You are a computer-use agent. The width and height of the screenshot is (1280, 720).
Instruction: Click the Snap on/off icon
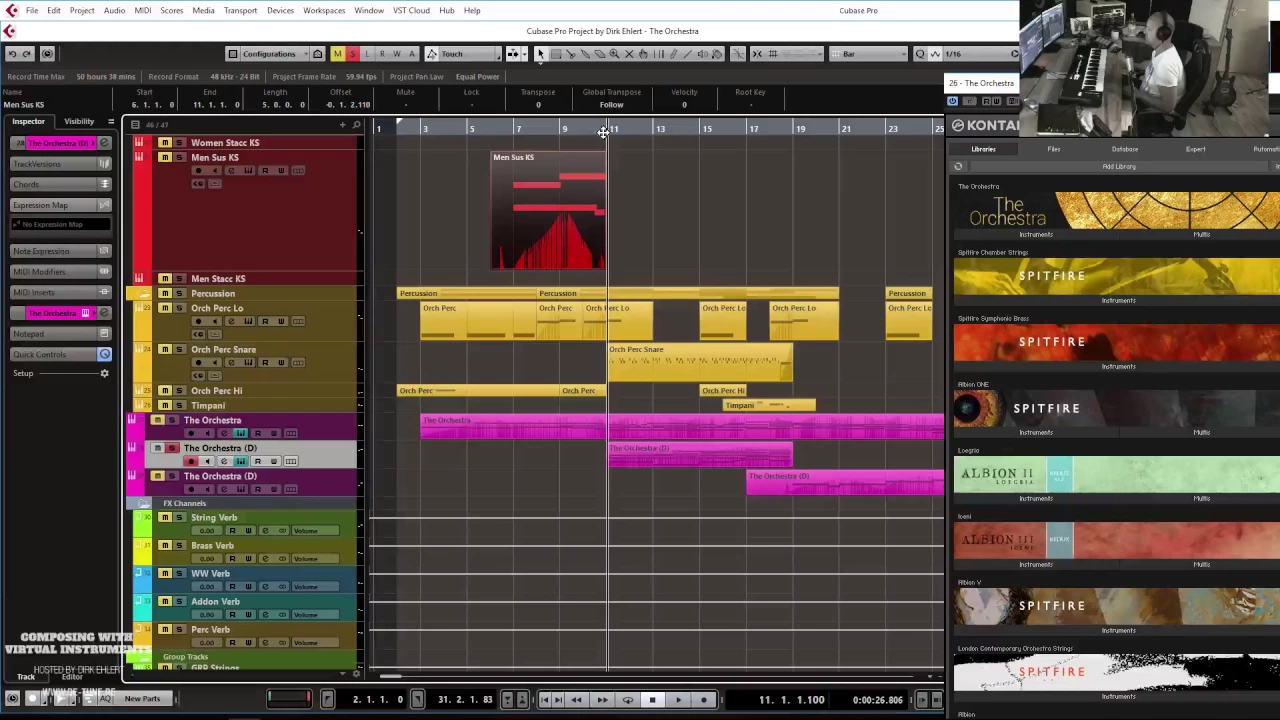click(x=757, y=54)
